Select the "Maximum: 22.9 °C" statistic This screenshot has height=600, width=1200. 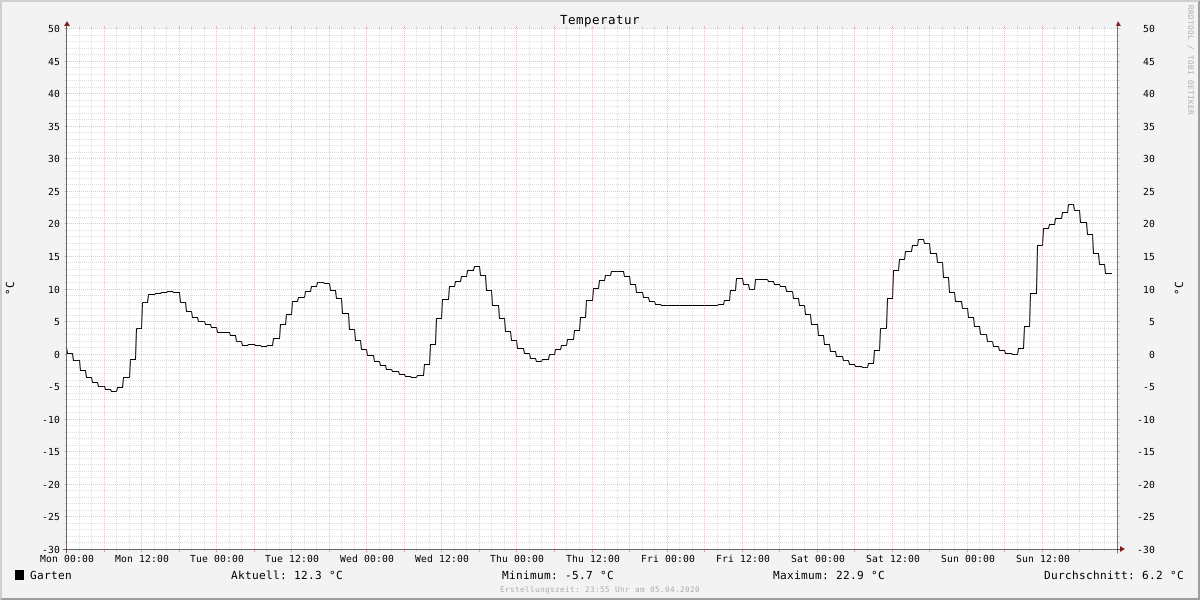click(829, 575)
